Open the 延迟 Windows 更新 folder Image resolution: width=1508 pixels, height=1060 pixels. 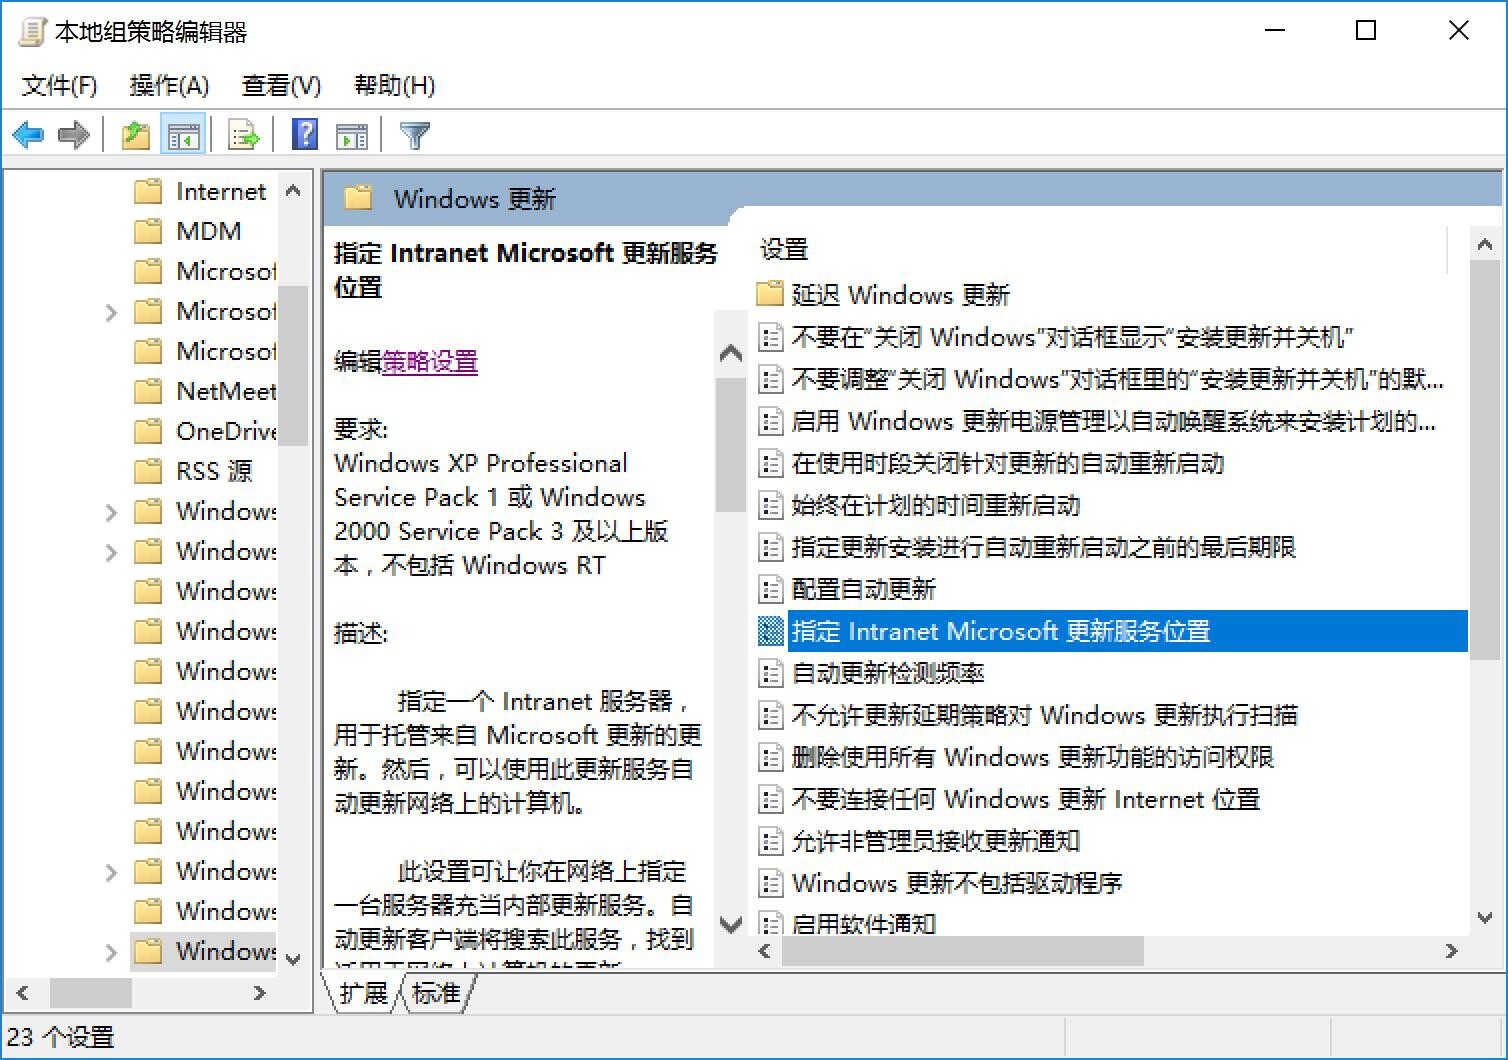[900, 295]
